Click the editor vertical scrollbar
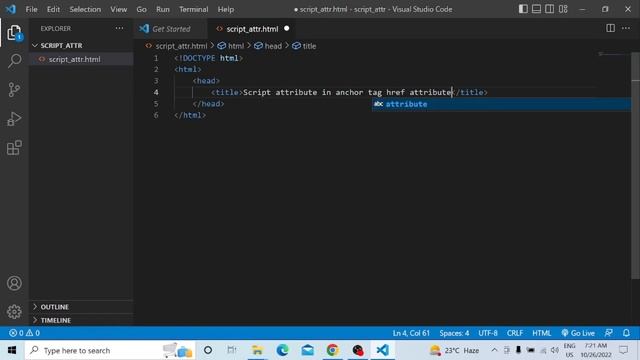Image resolution: width=640 pixels, height=360 pixels. click(x=635, y=165)
